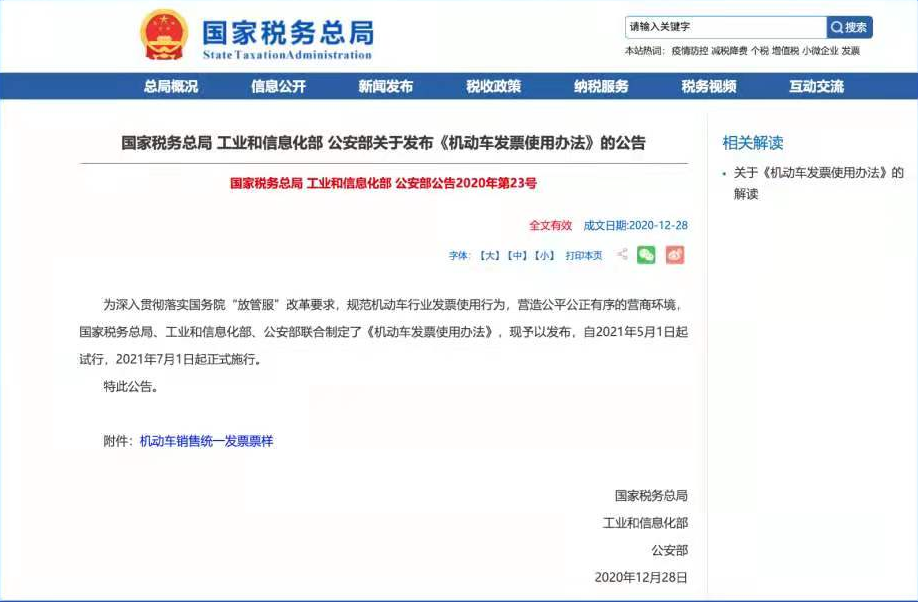
Task: Focus the 请输入关键字 search field
Action: point(726,27)
